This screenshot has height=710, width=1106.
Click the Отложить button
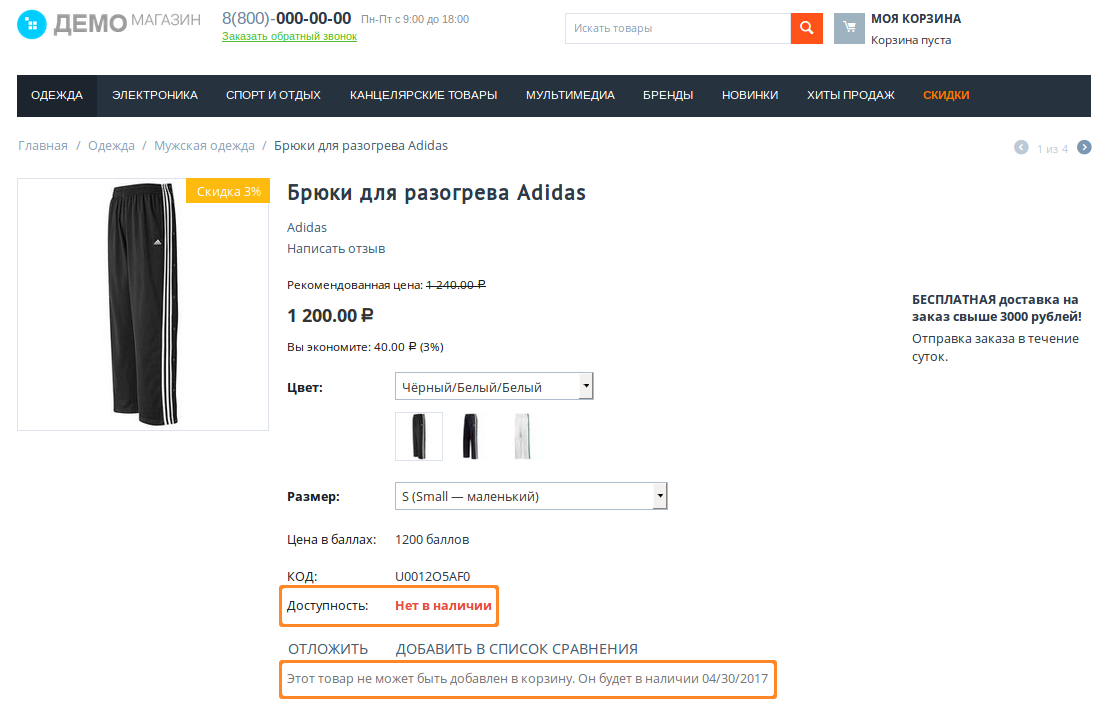(x=328, y=649)
